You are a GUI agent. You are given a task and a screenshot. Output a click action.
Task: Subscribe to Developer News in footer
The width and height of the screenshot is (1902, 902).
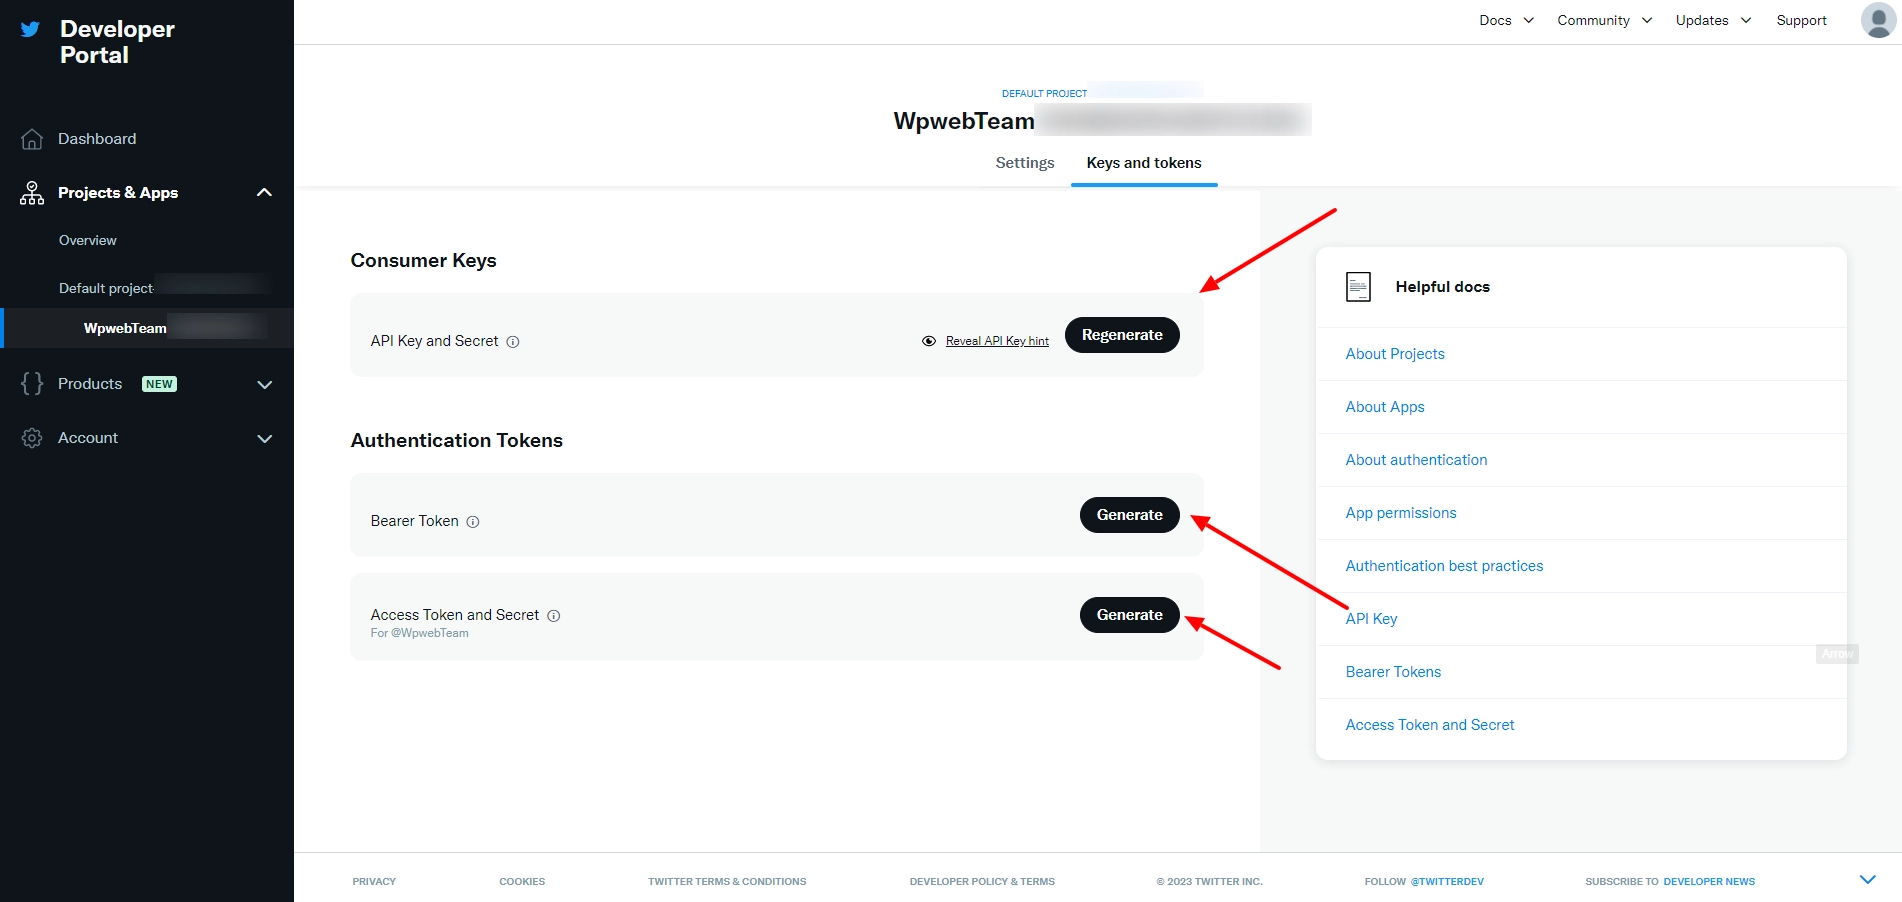(x=1709, y=881)
